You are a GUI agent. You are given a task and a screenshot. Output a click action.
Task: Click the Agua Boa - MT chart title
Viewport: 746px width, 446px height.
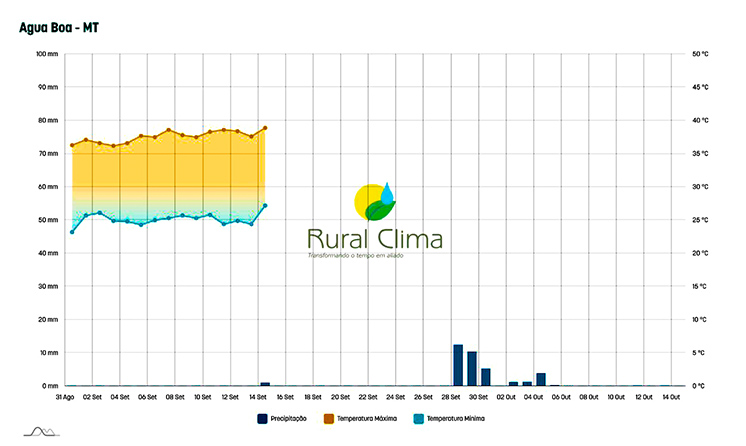[59, 25]
